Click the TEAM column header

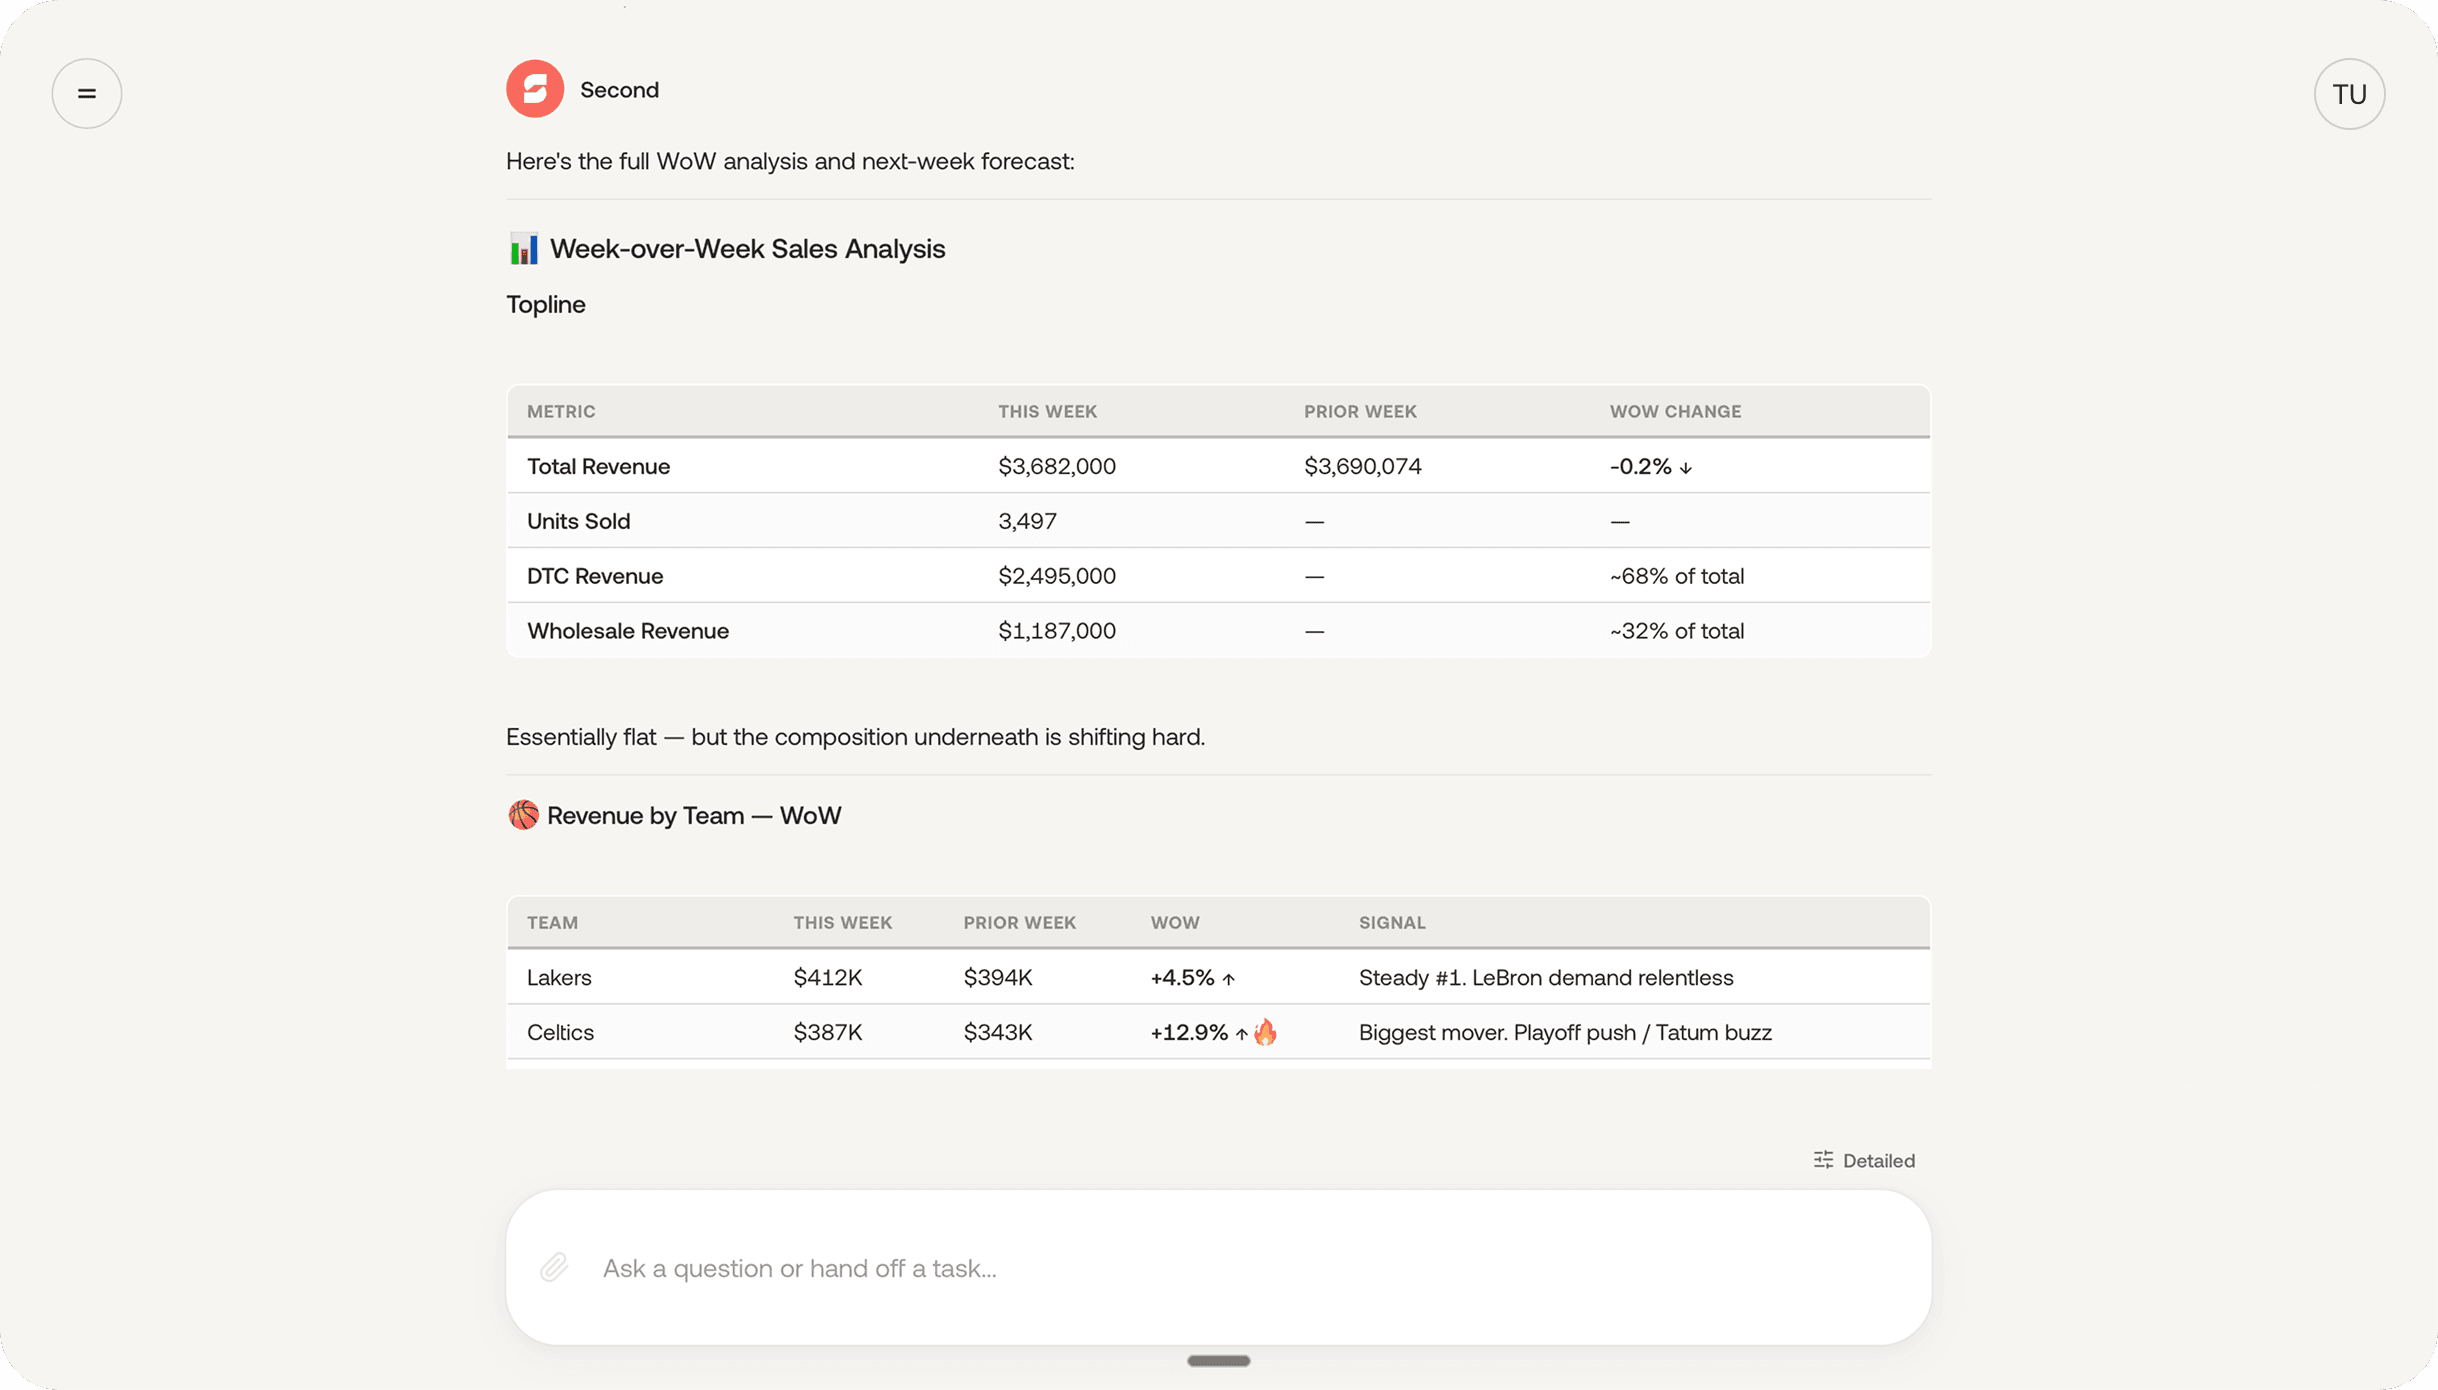pos(552,922)
